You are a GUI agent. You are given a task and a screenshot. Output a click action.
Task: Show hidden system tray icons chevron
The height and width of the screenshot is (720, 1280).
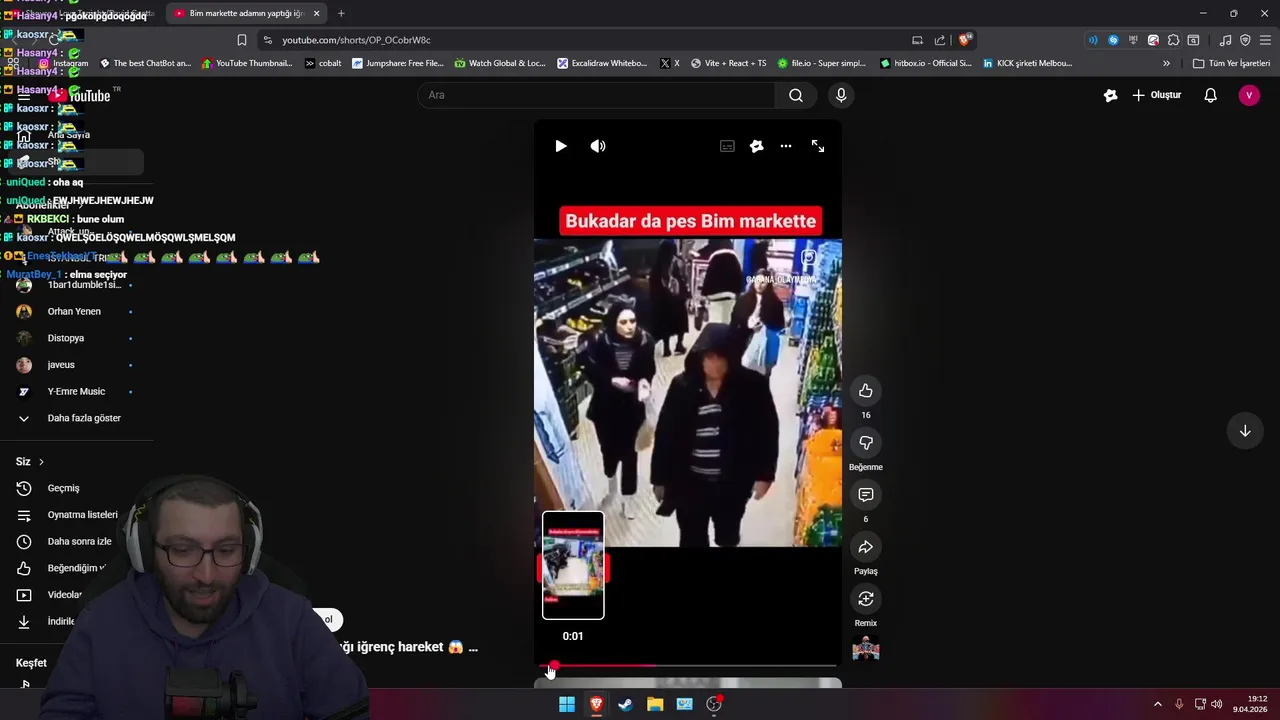click(x=1158, y=704)
